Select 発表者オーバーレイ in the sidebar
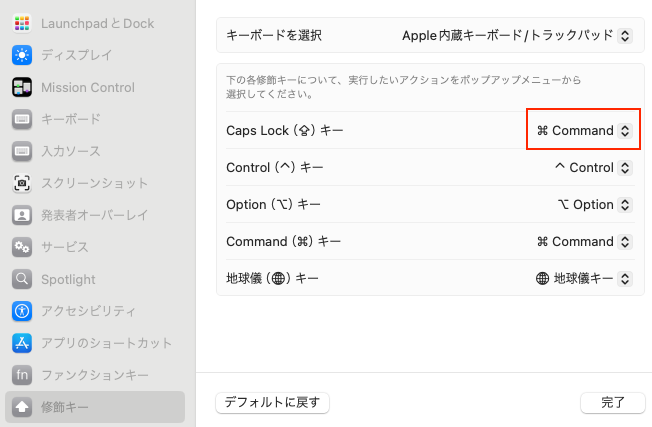Image resolution: width=652 pixels, height=427 pixels. click(x=94, y=215)
